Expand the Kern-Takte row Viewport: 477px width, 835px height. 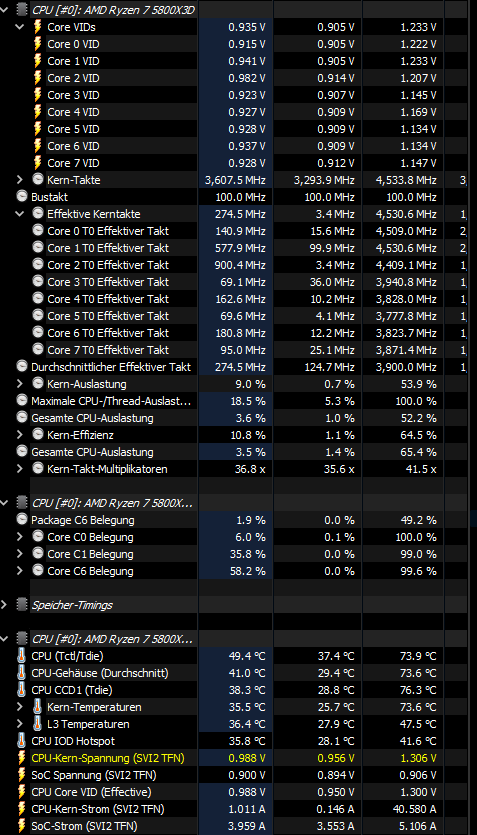click(x=20, y=180)
